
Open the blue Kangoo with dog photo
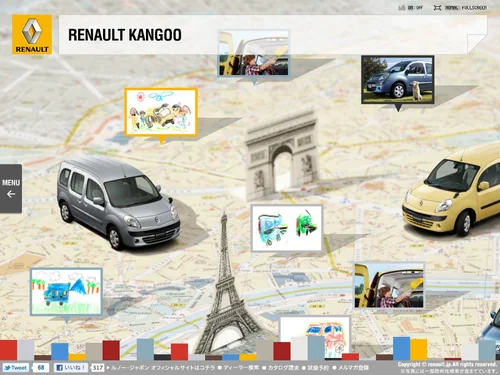pyautogui.click(x=398, y=80)
